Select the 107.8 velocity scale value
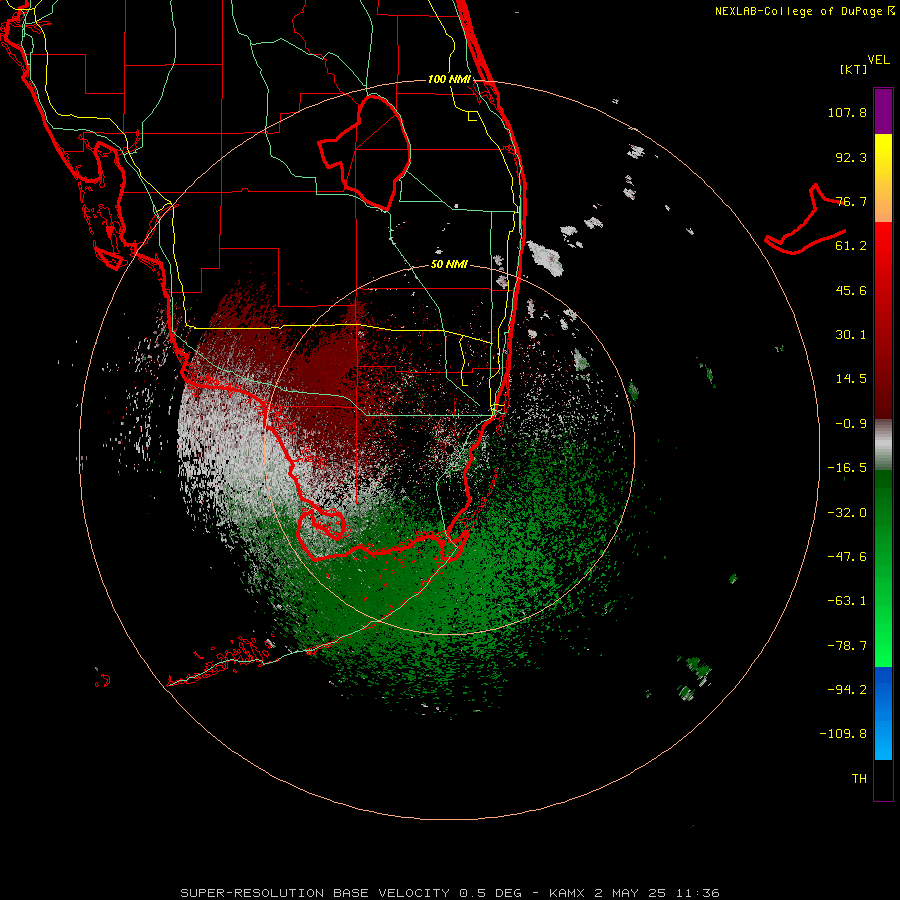The width and height of the screenshot is (900, 900). [x=847, y=112]
